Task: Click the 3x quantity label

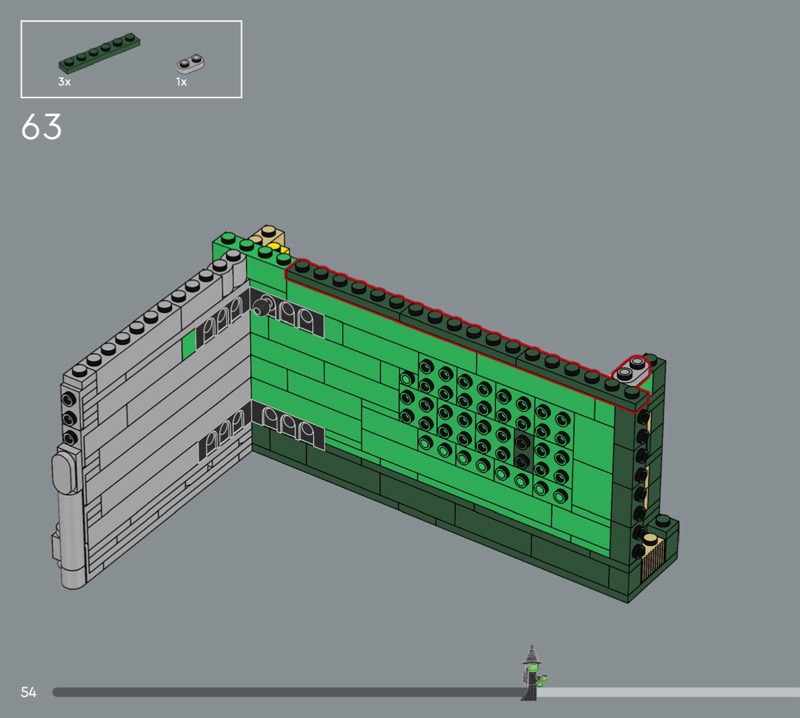Action: coord(64,82)
